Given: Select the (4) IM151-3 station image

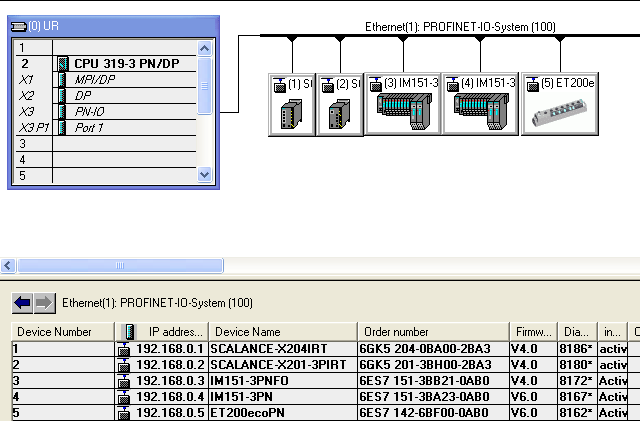Looking at the screenshot, I should [481, 111].
